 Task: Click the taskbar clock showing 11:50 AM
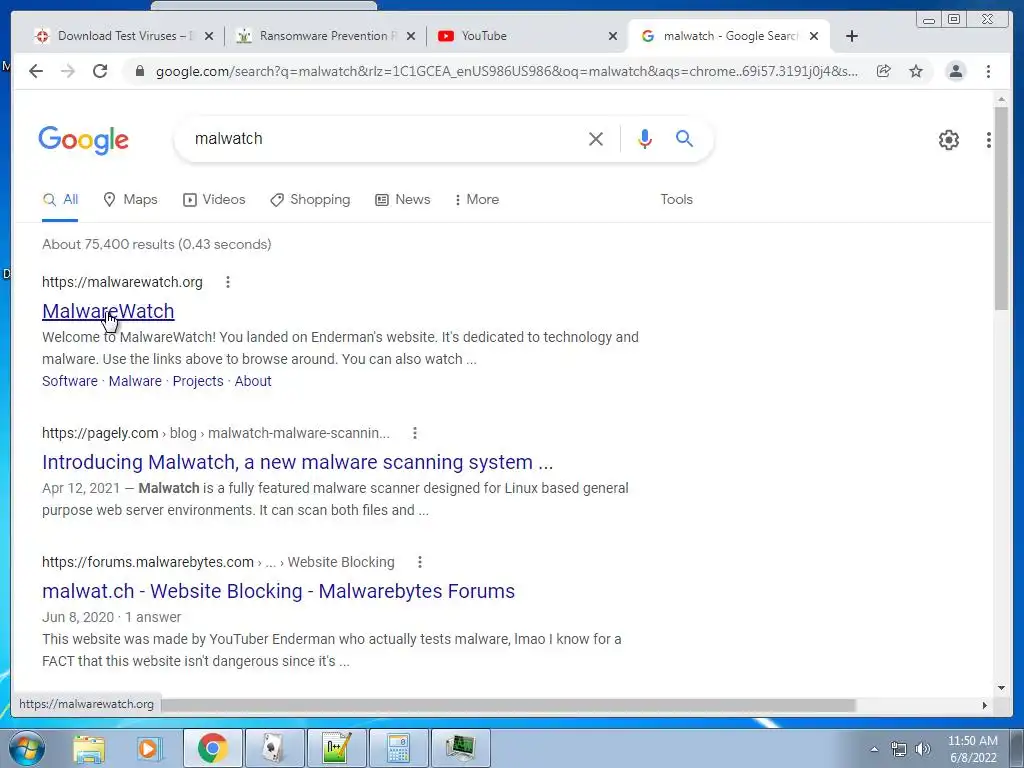point(972,741)
